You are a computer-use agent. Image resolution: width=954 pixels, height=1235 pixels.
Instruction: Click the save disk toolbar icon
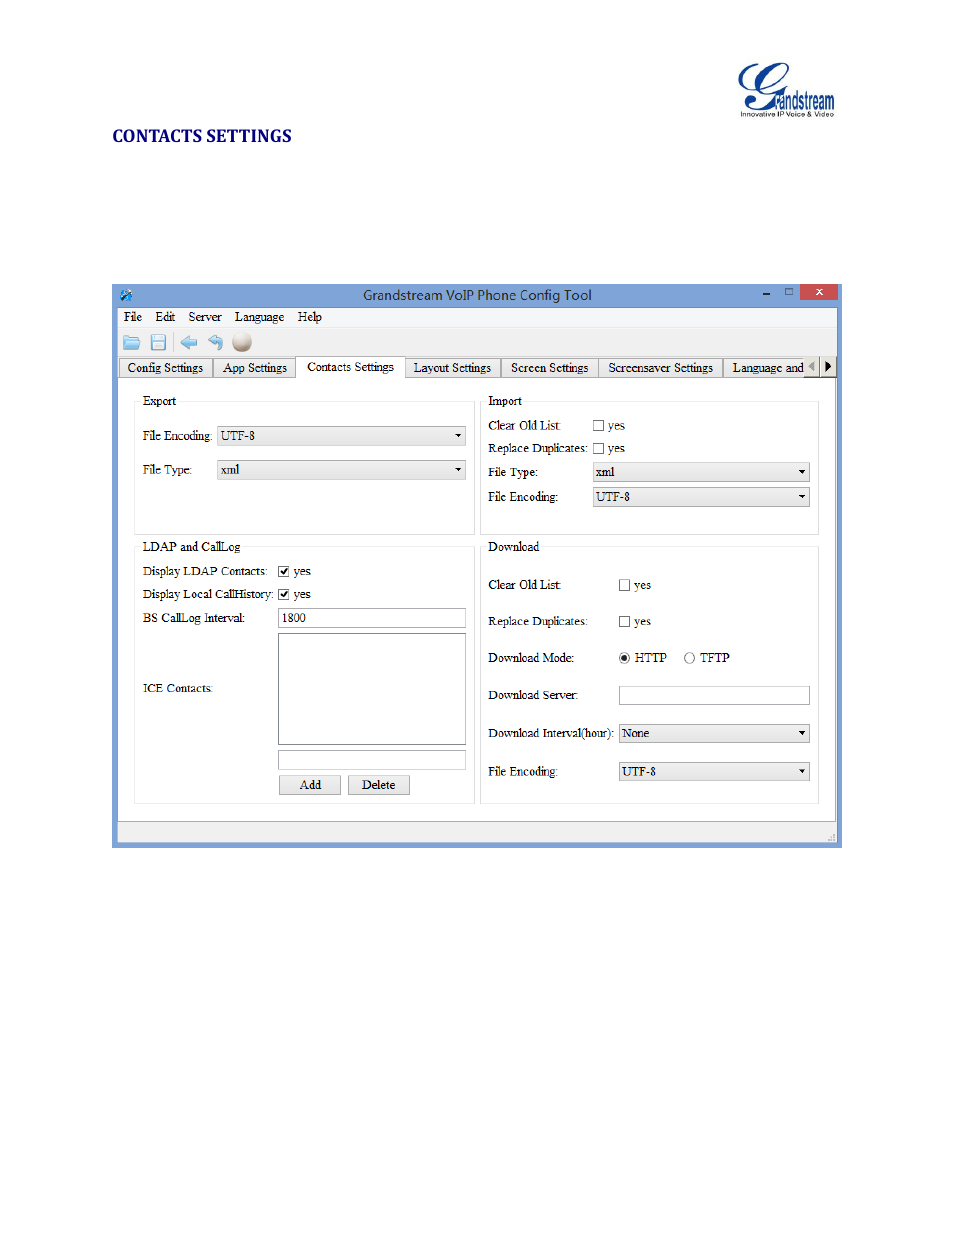click(158, 342)
